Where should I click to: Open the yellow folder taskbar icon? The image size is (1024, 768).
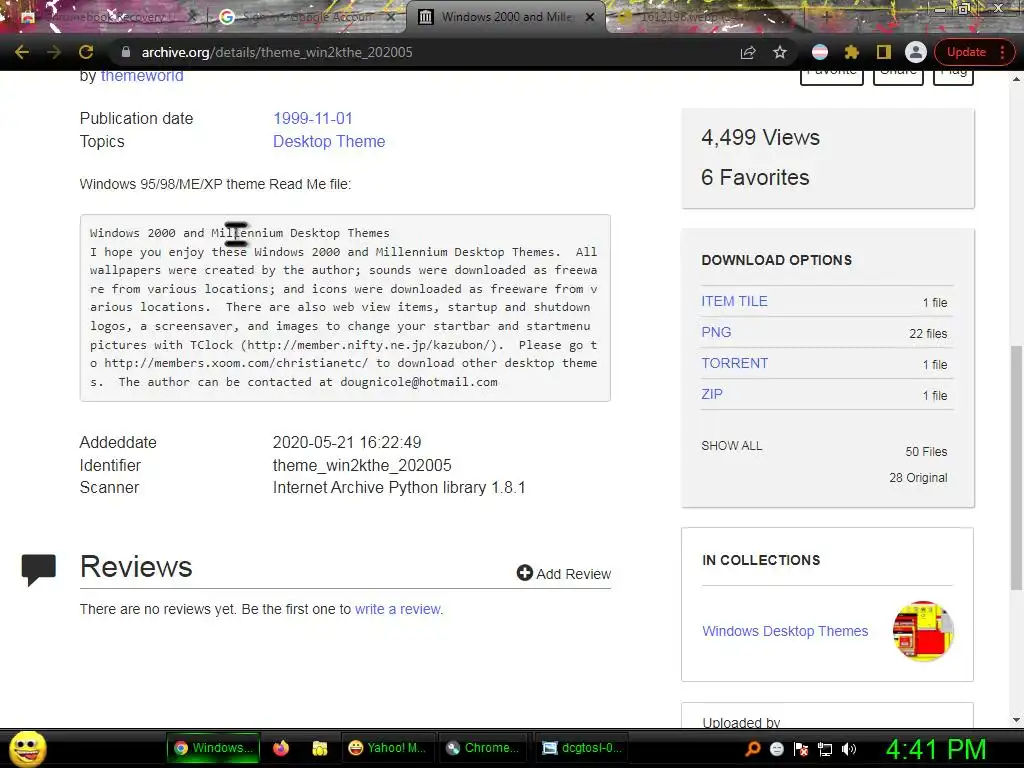coord(319,748)
